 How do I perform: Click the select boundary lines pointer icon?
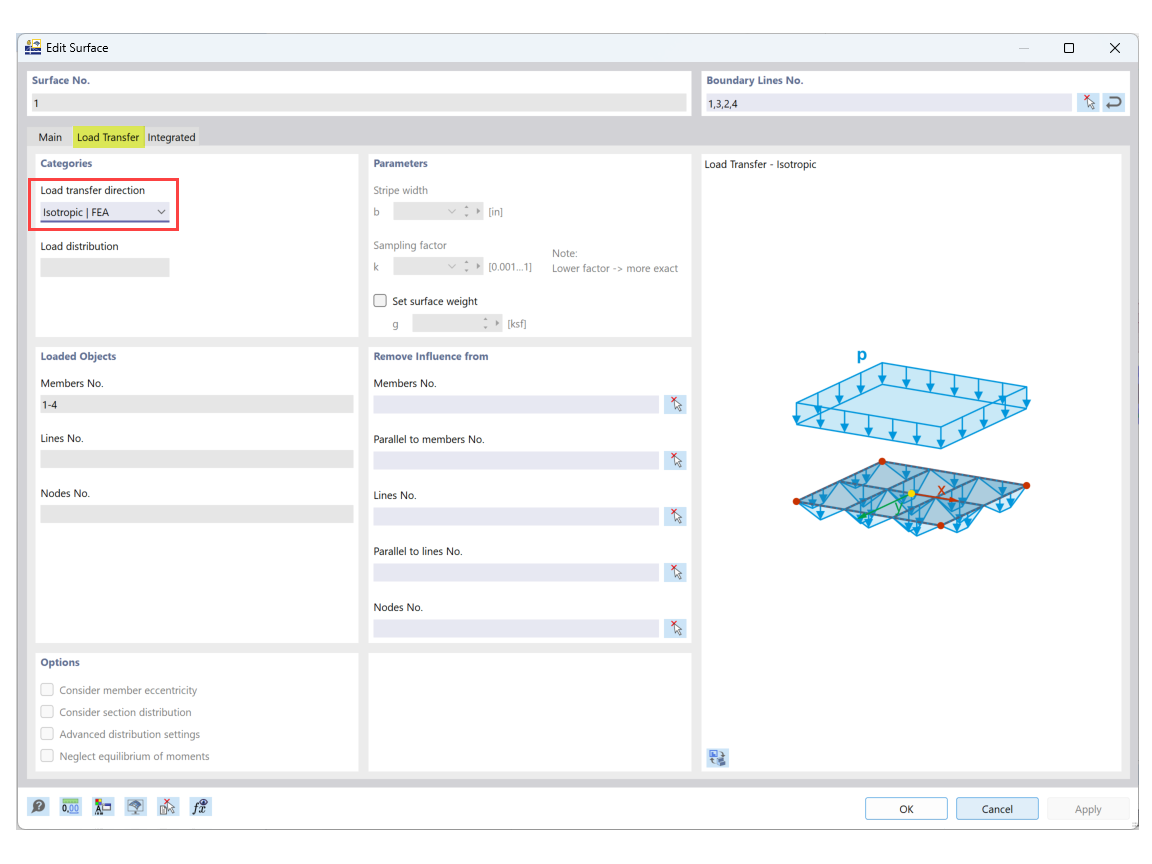tap(1088, 102)
